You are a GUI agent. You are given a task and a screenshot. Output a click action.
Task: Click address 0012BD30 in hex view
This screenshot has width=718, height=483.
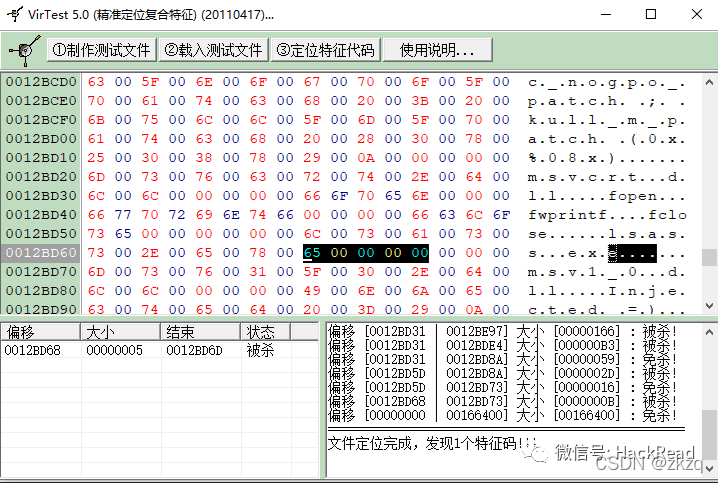click(x=41, y=196)
